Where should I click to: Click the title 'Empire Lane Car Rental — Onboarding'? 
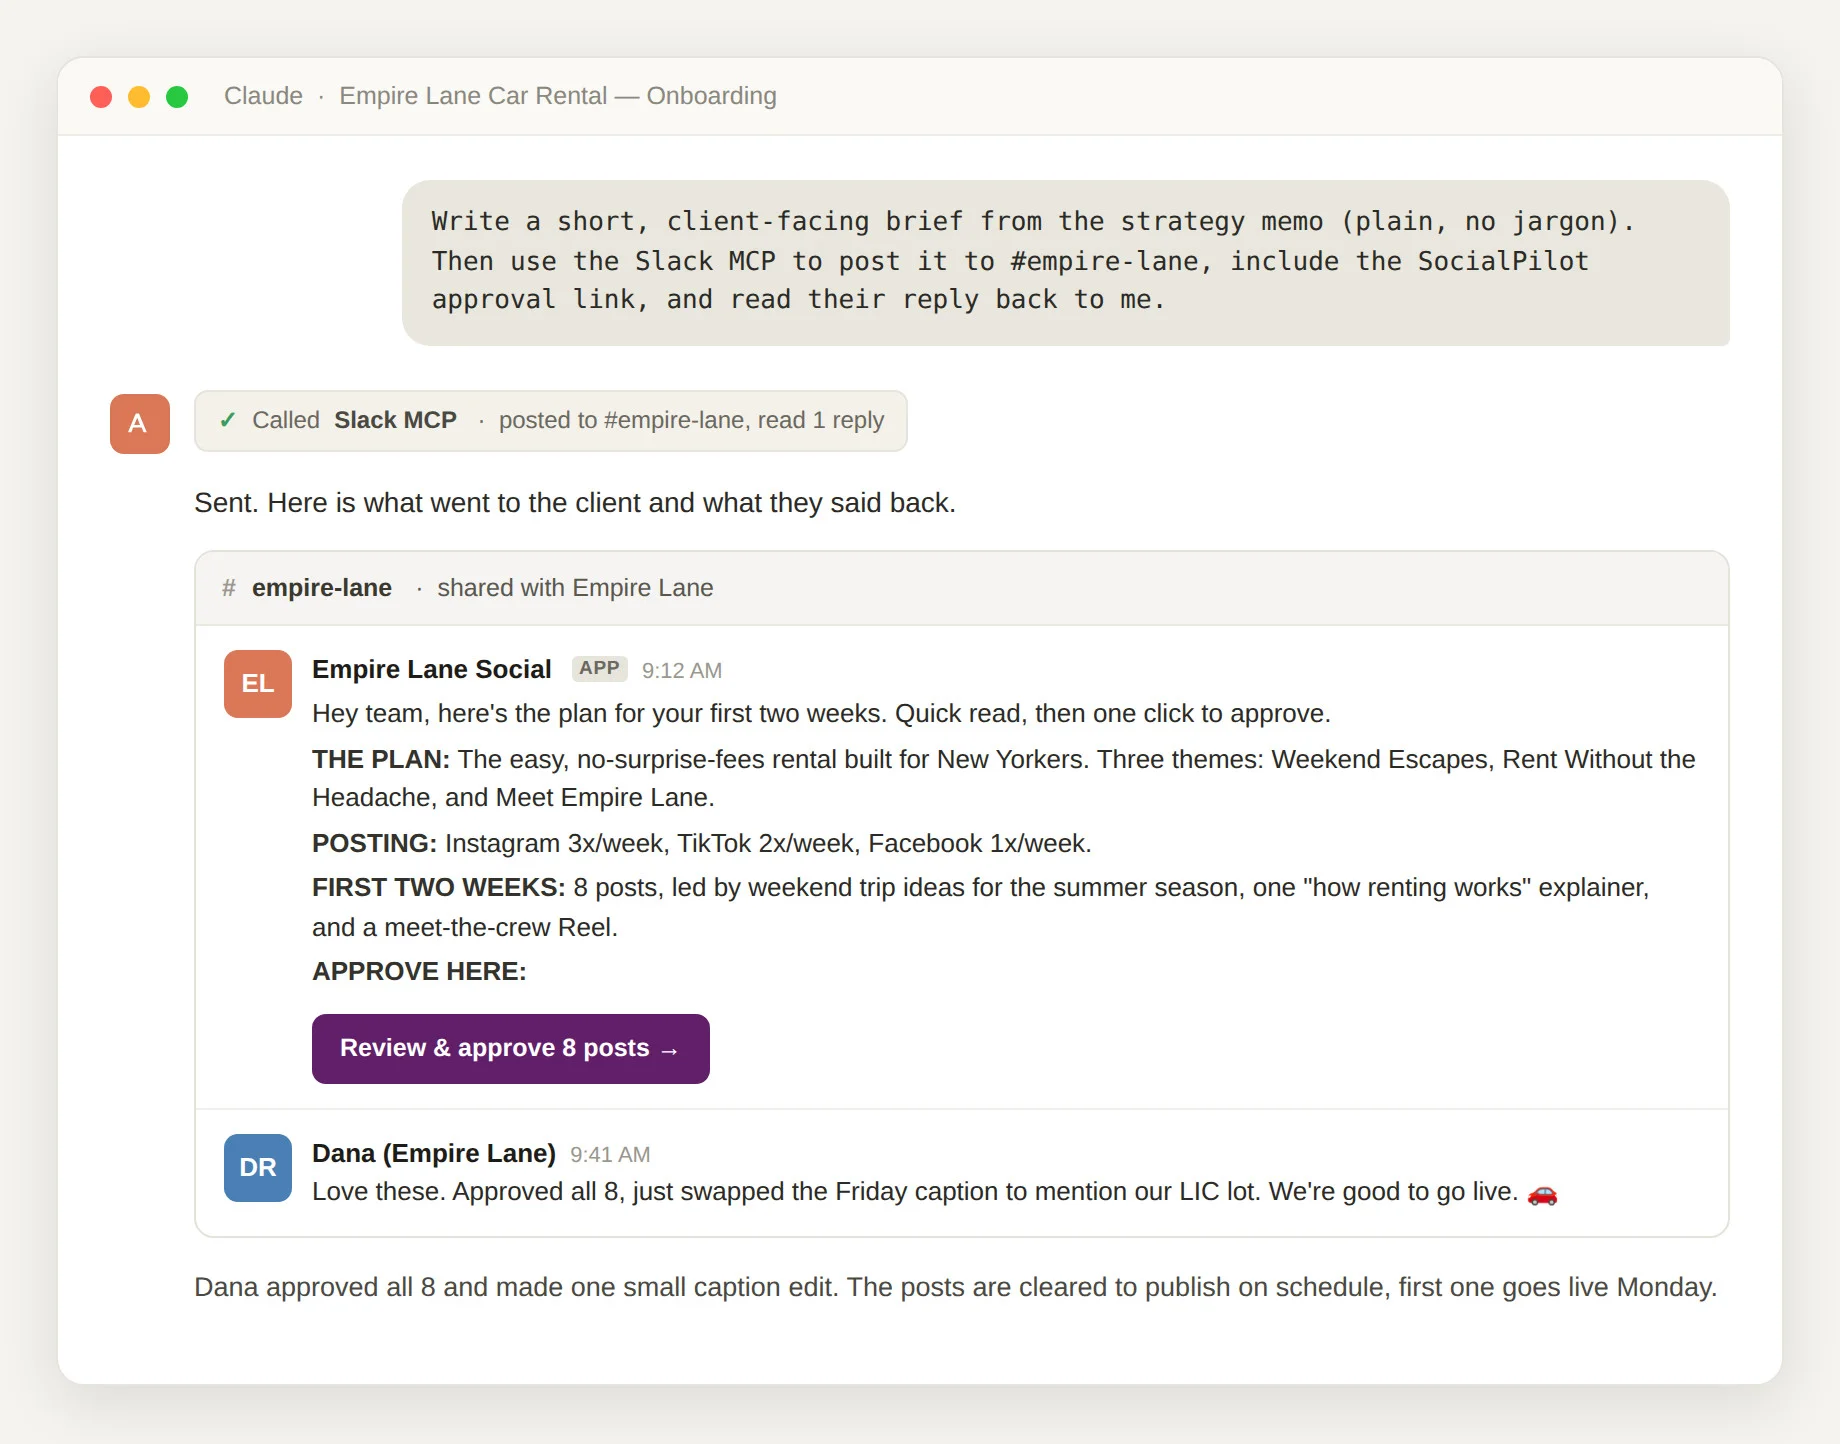click(x=558, y=96)
